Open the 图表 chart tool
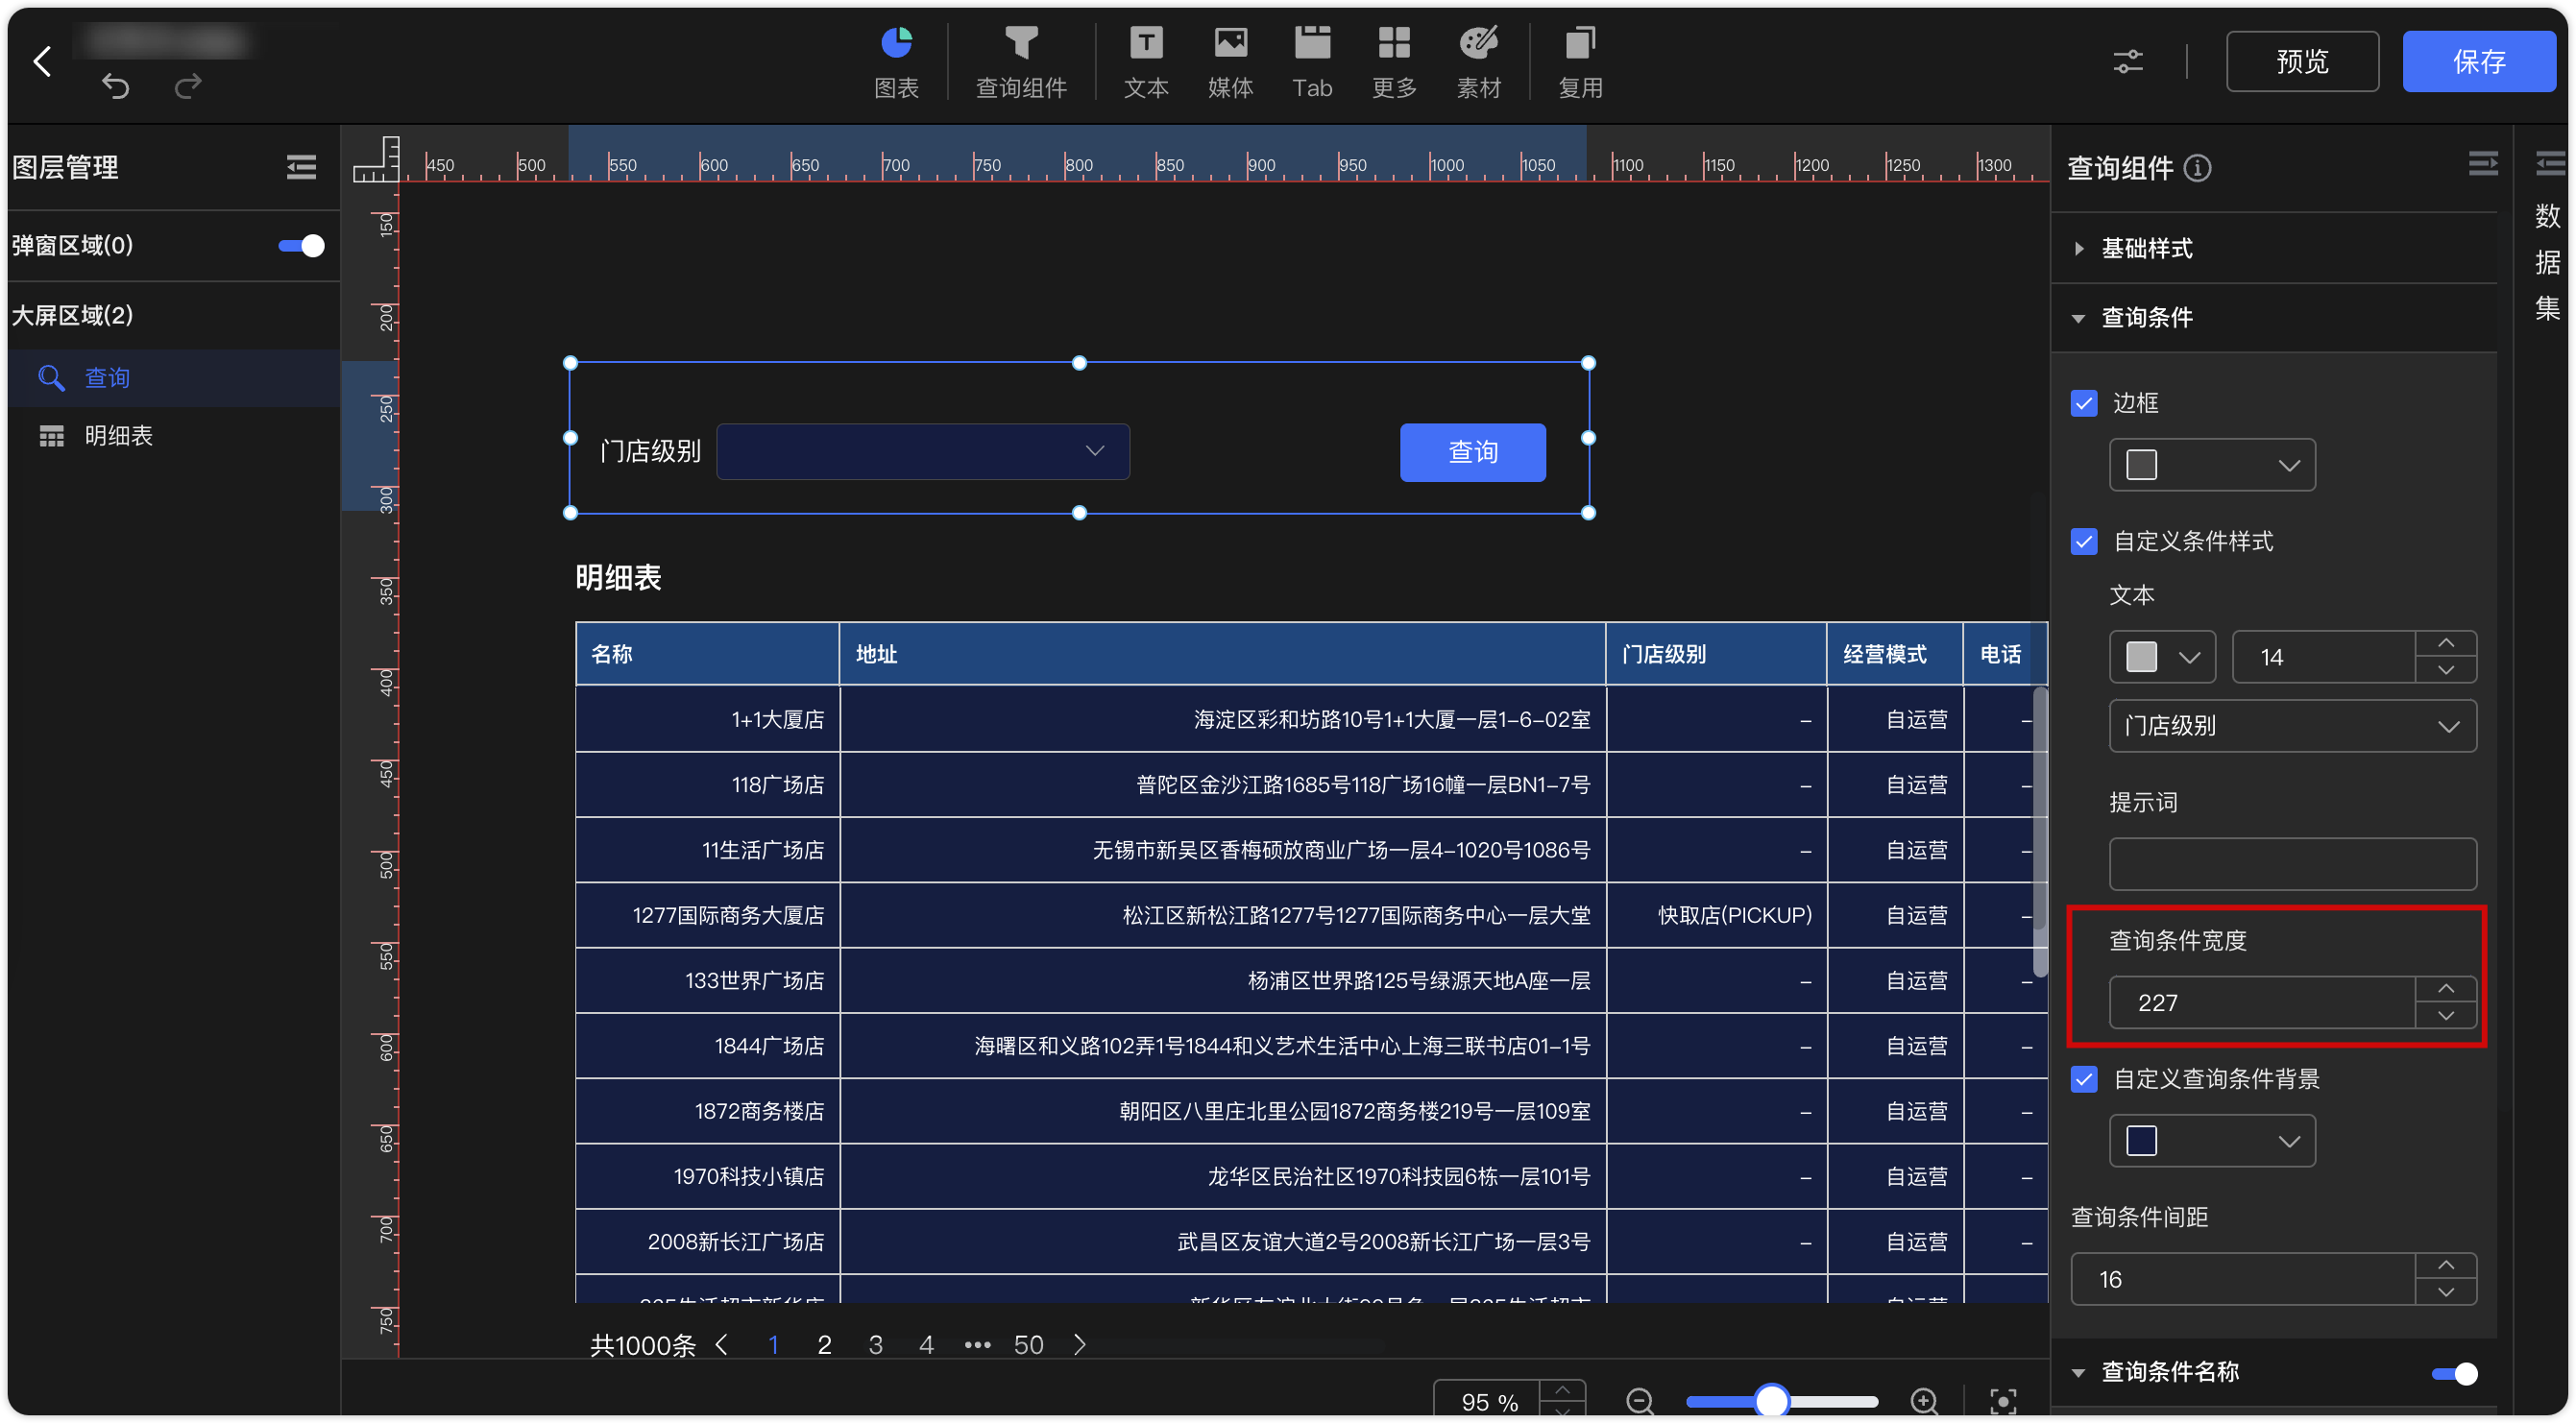This screenshot has height=1423, width=2576. click(896, 62)
